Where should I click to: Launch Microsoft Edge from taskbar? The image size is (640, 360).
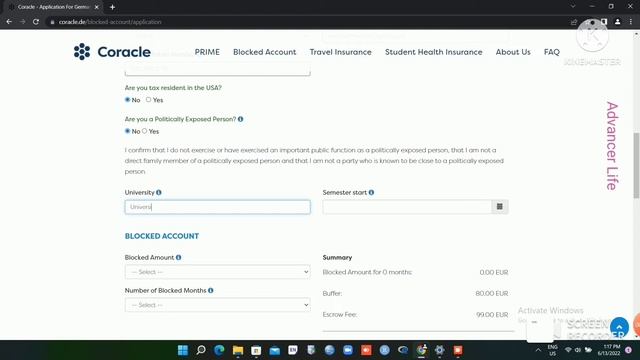click(219, 350)
